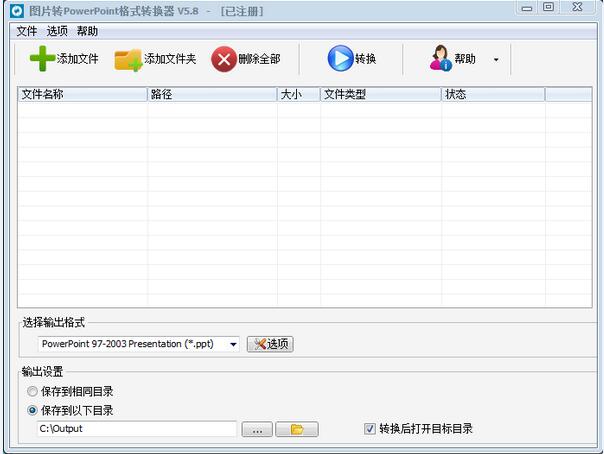Screen dimensions: 604x454
Task: Expand the 帮助 toolbar dropdown arrow
Action: point(496,60)
